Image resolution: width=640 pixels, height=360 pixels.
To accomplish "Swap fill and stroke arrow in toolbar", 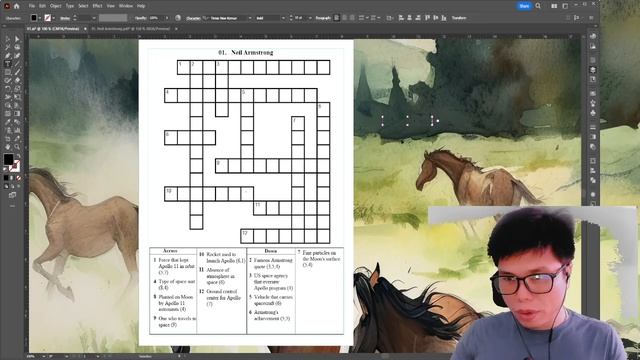I will [17, 156].
